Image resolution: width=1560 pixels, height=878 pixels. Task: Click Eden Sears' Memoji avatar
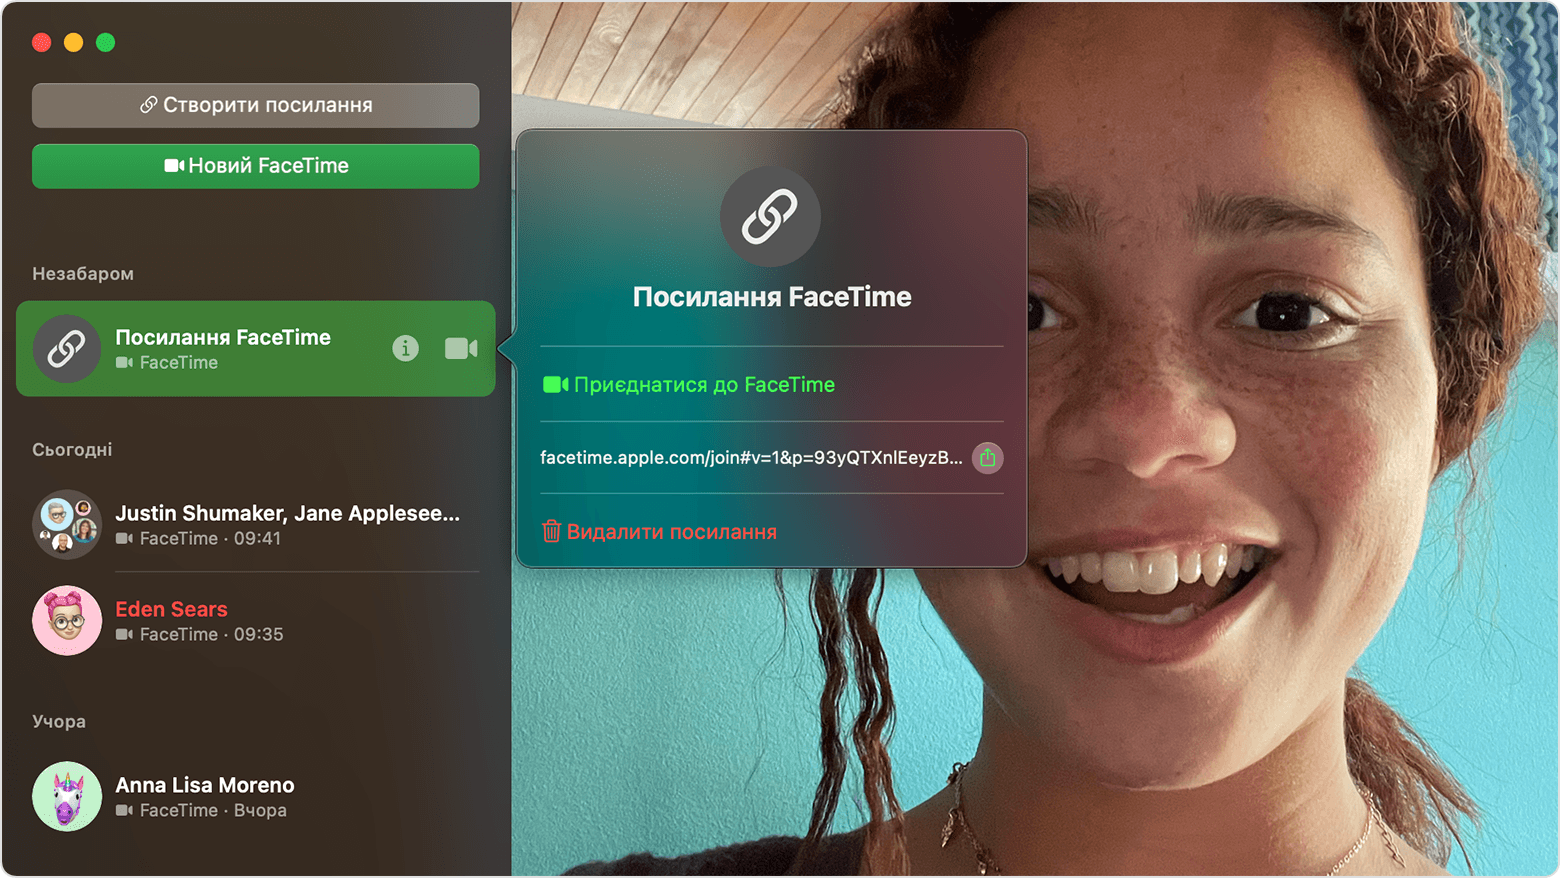pos(66,620)
